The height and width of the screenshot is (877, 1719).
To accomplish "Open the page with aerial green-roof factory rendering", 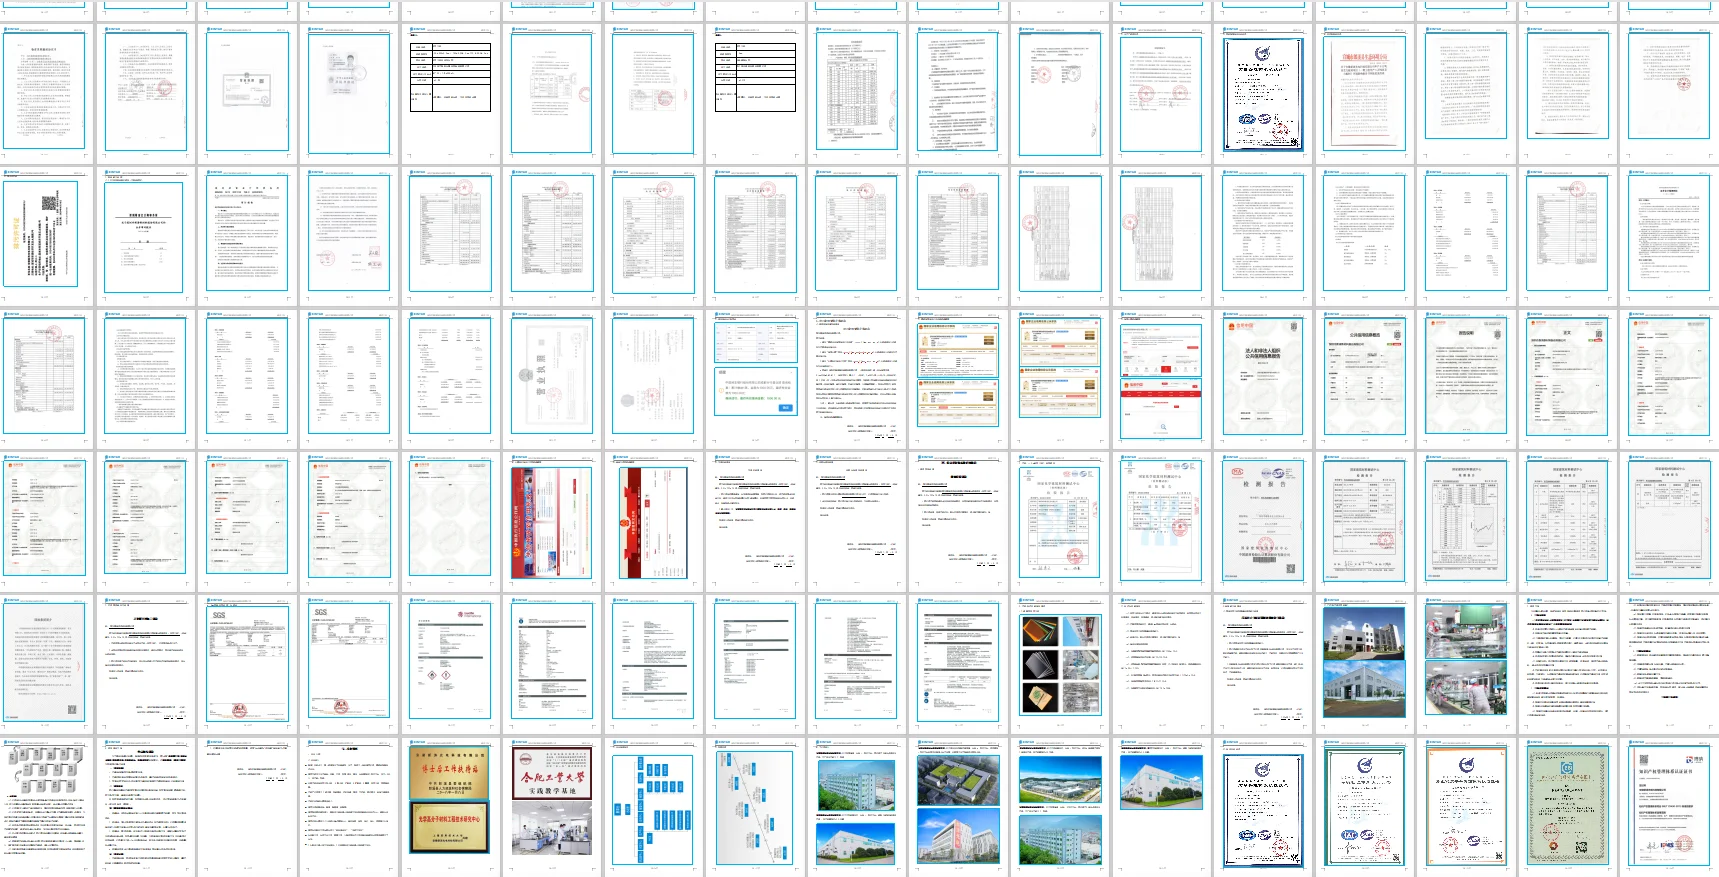I will point(959,808).
